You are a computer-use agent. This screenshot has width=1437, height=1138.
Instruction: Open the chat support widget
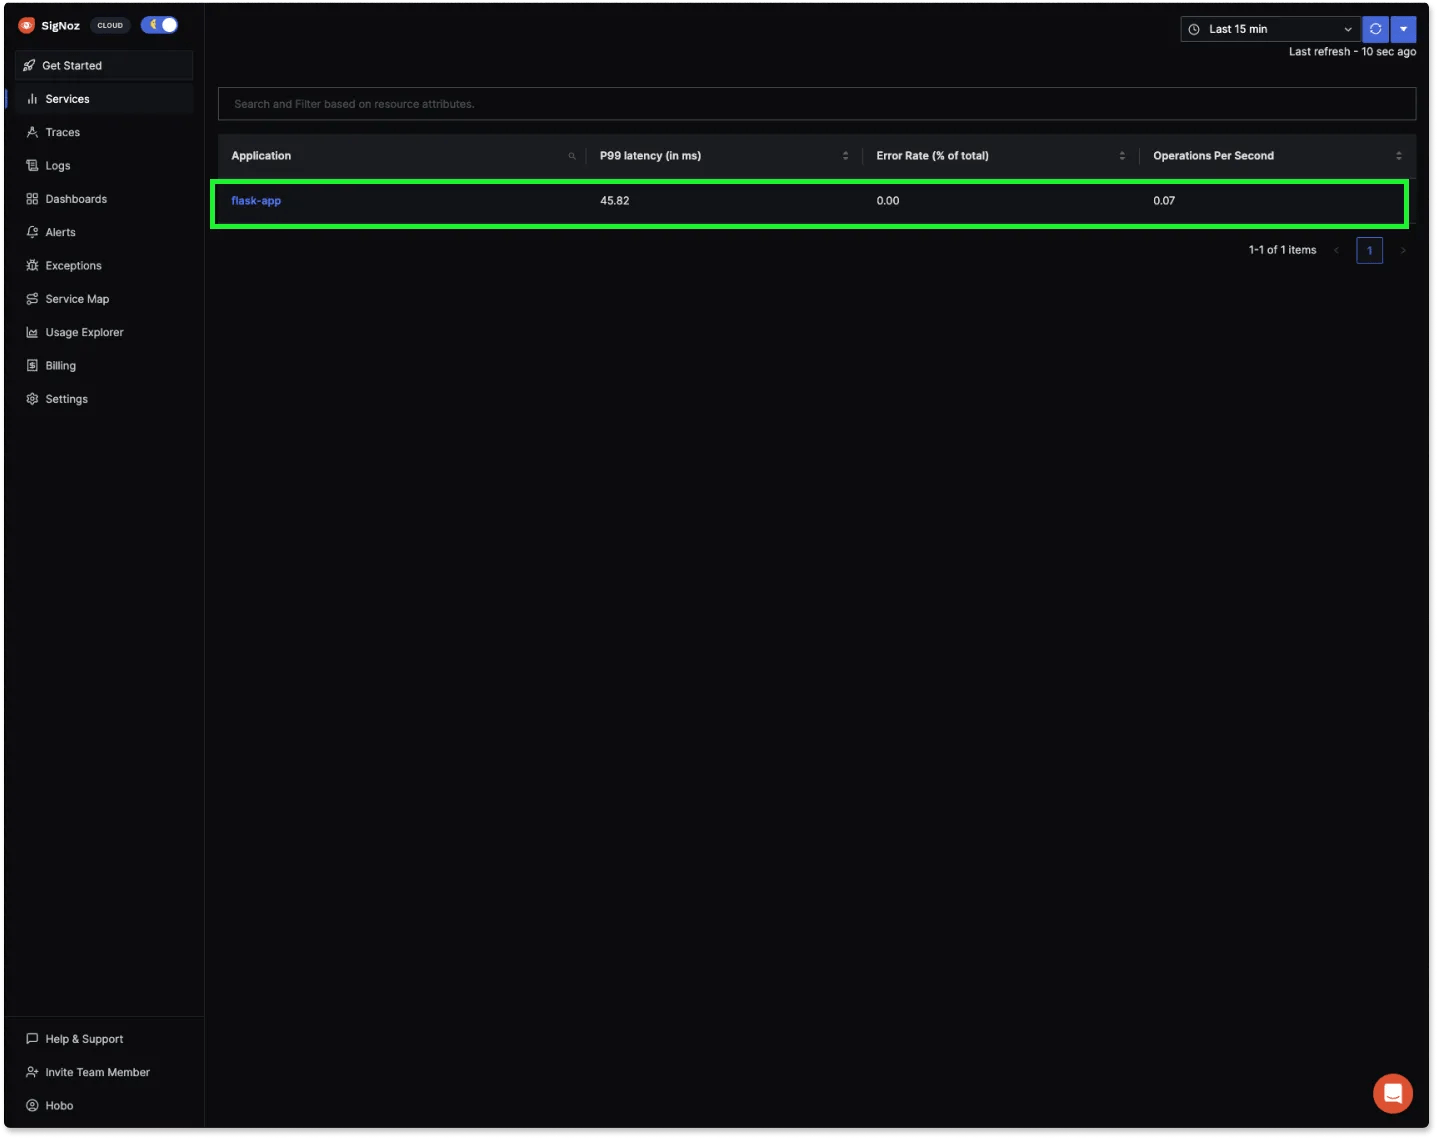[x=1393, y=1093]
